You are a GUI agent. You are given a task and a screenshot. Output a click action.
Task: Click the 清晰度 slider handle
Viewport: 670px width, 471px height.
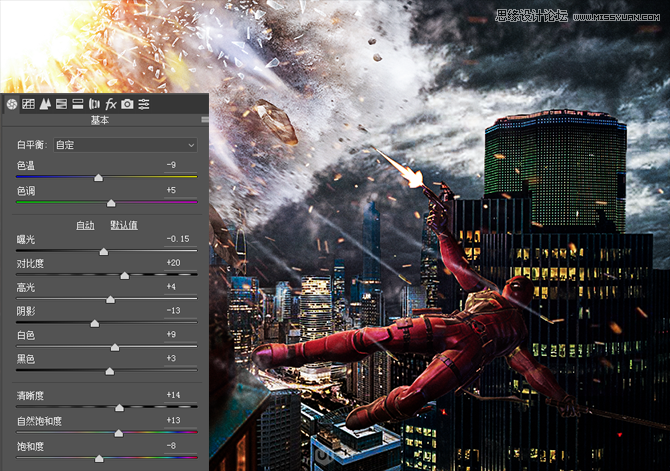point(120,407)
